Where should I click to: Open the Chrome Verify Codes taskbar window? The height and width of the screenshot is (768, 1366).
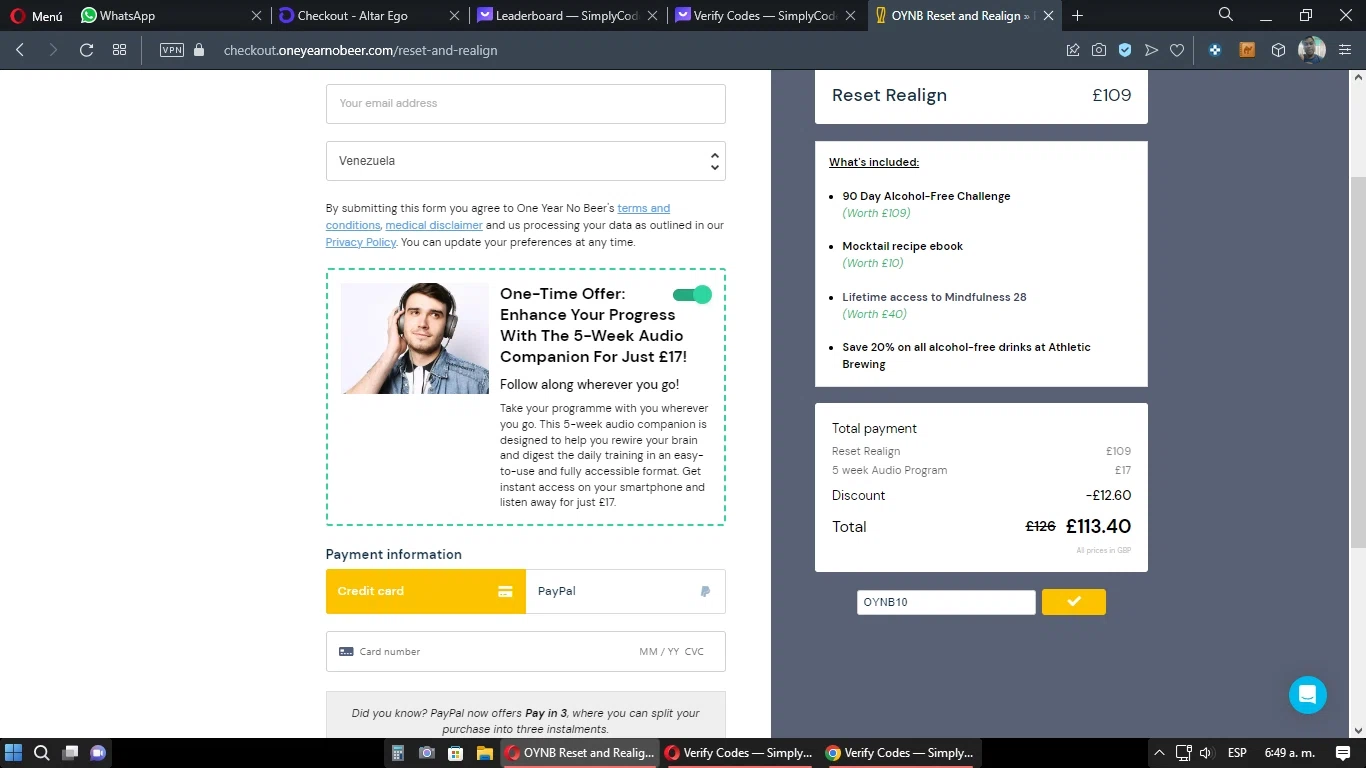[899, 753]
